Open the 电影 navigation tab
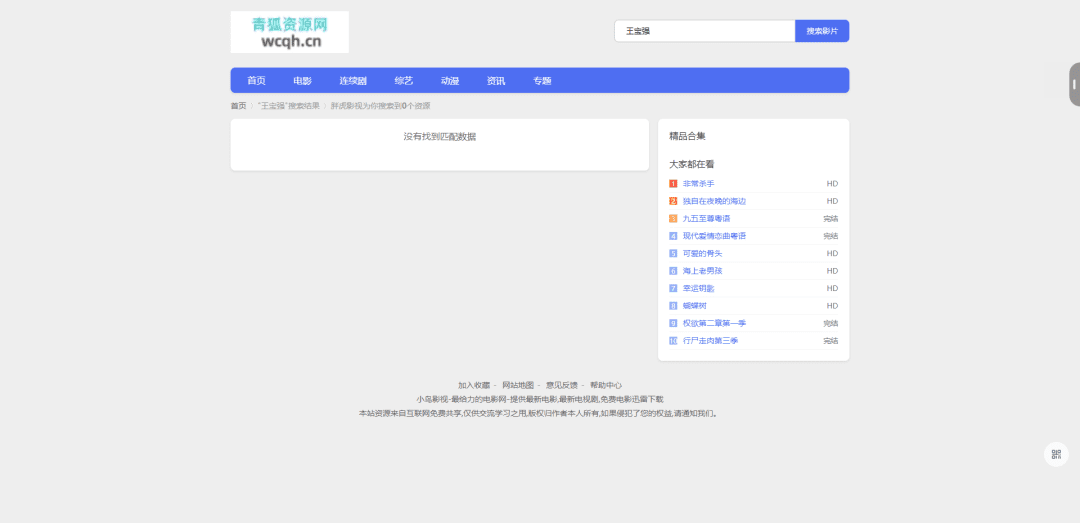This screenshot has height=523, width=1080. [x=302, y=81]
